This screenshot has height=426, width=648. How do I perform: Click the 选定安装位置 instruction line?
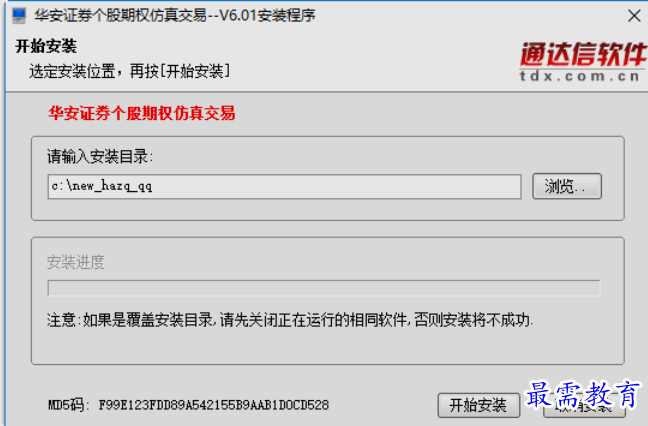[x=129, y=71]
